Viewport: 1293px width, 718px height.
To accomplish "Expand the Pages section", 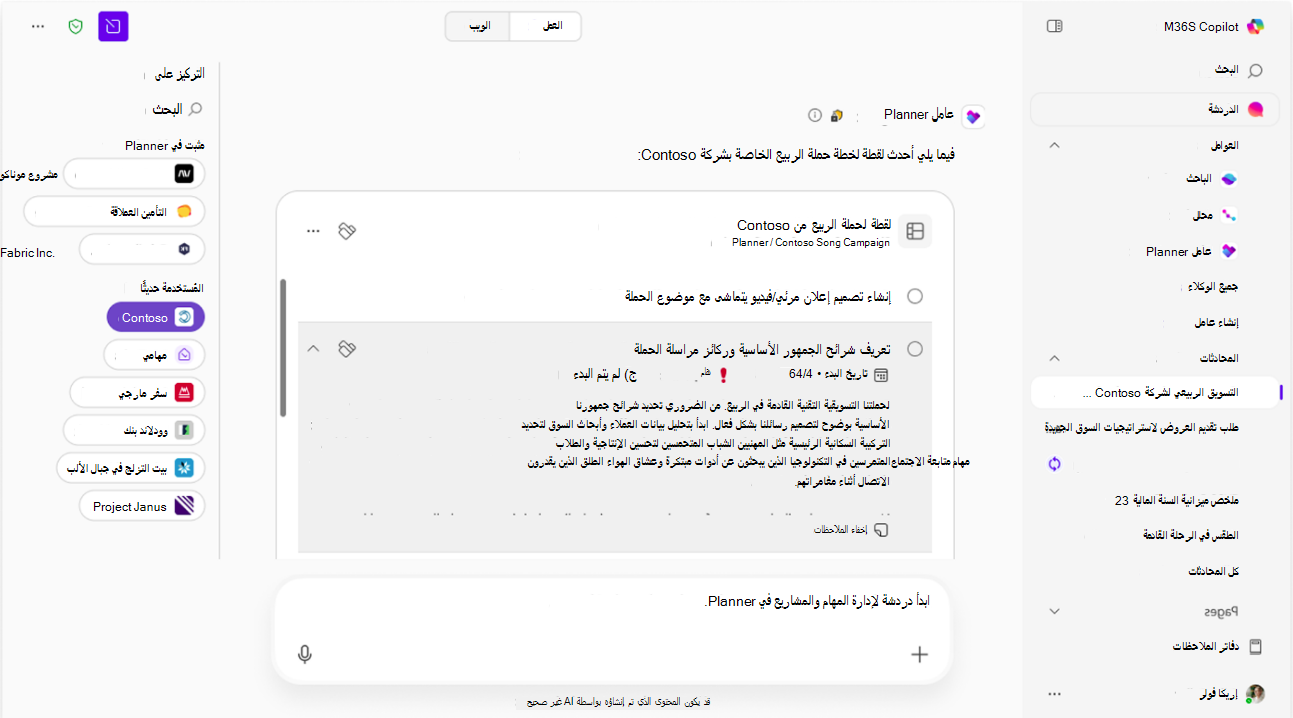I will (x=1054, y=610).
